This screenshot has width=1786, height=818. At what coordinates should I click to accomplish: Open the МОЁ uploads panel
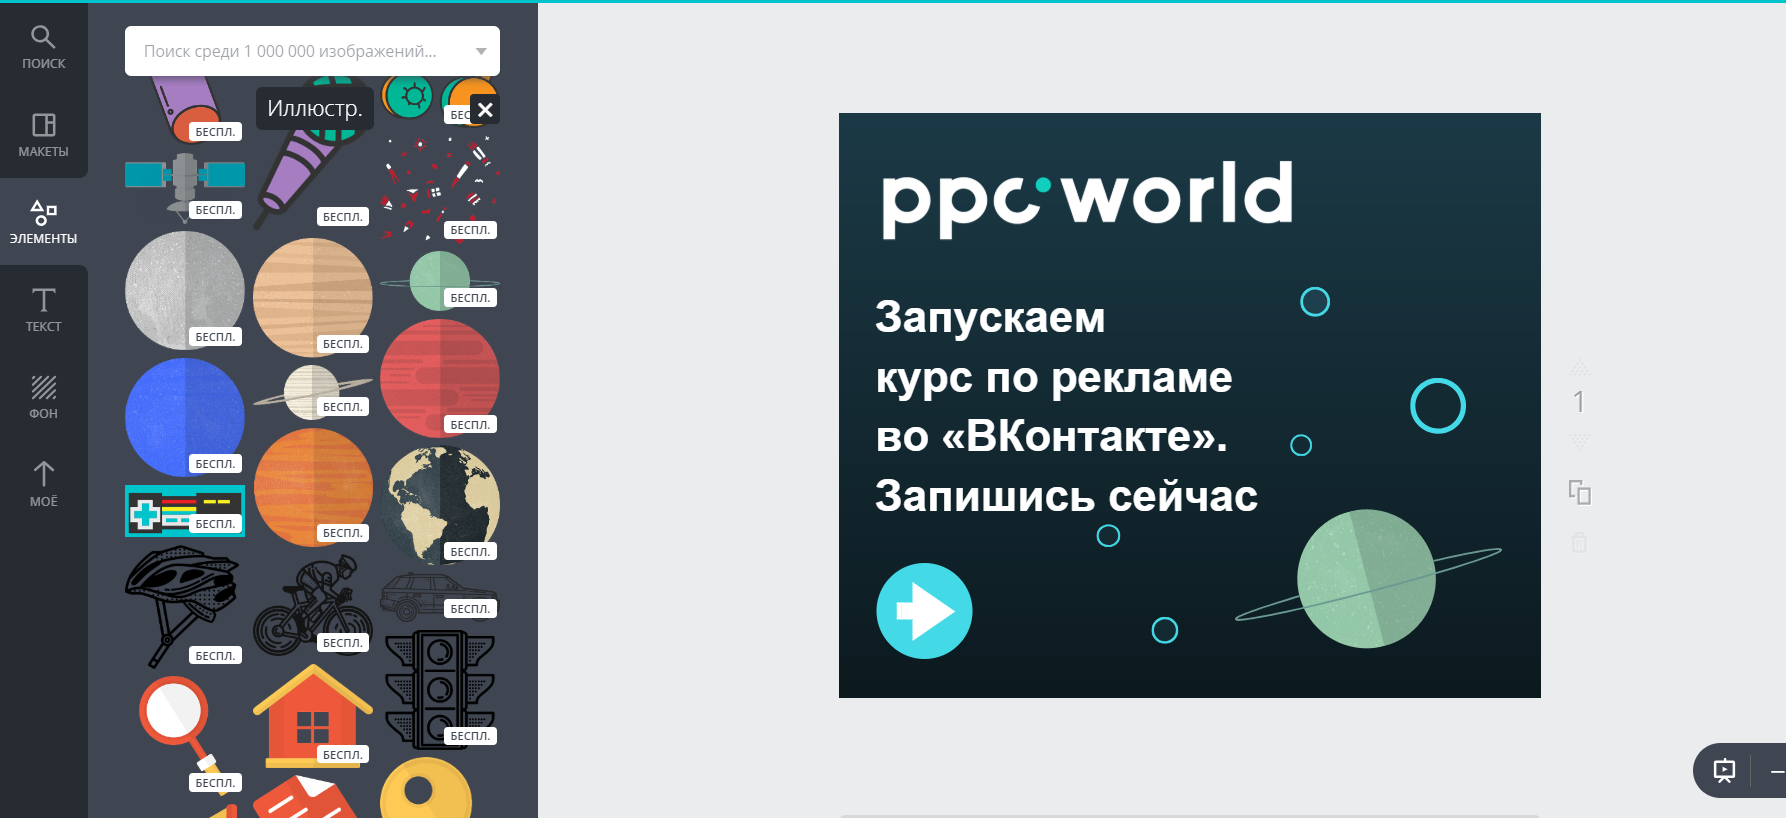tap(43, 484)
